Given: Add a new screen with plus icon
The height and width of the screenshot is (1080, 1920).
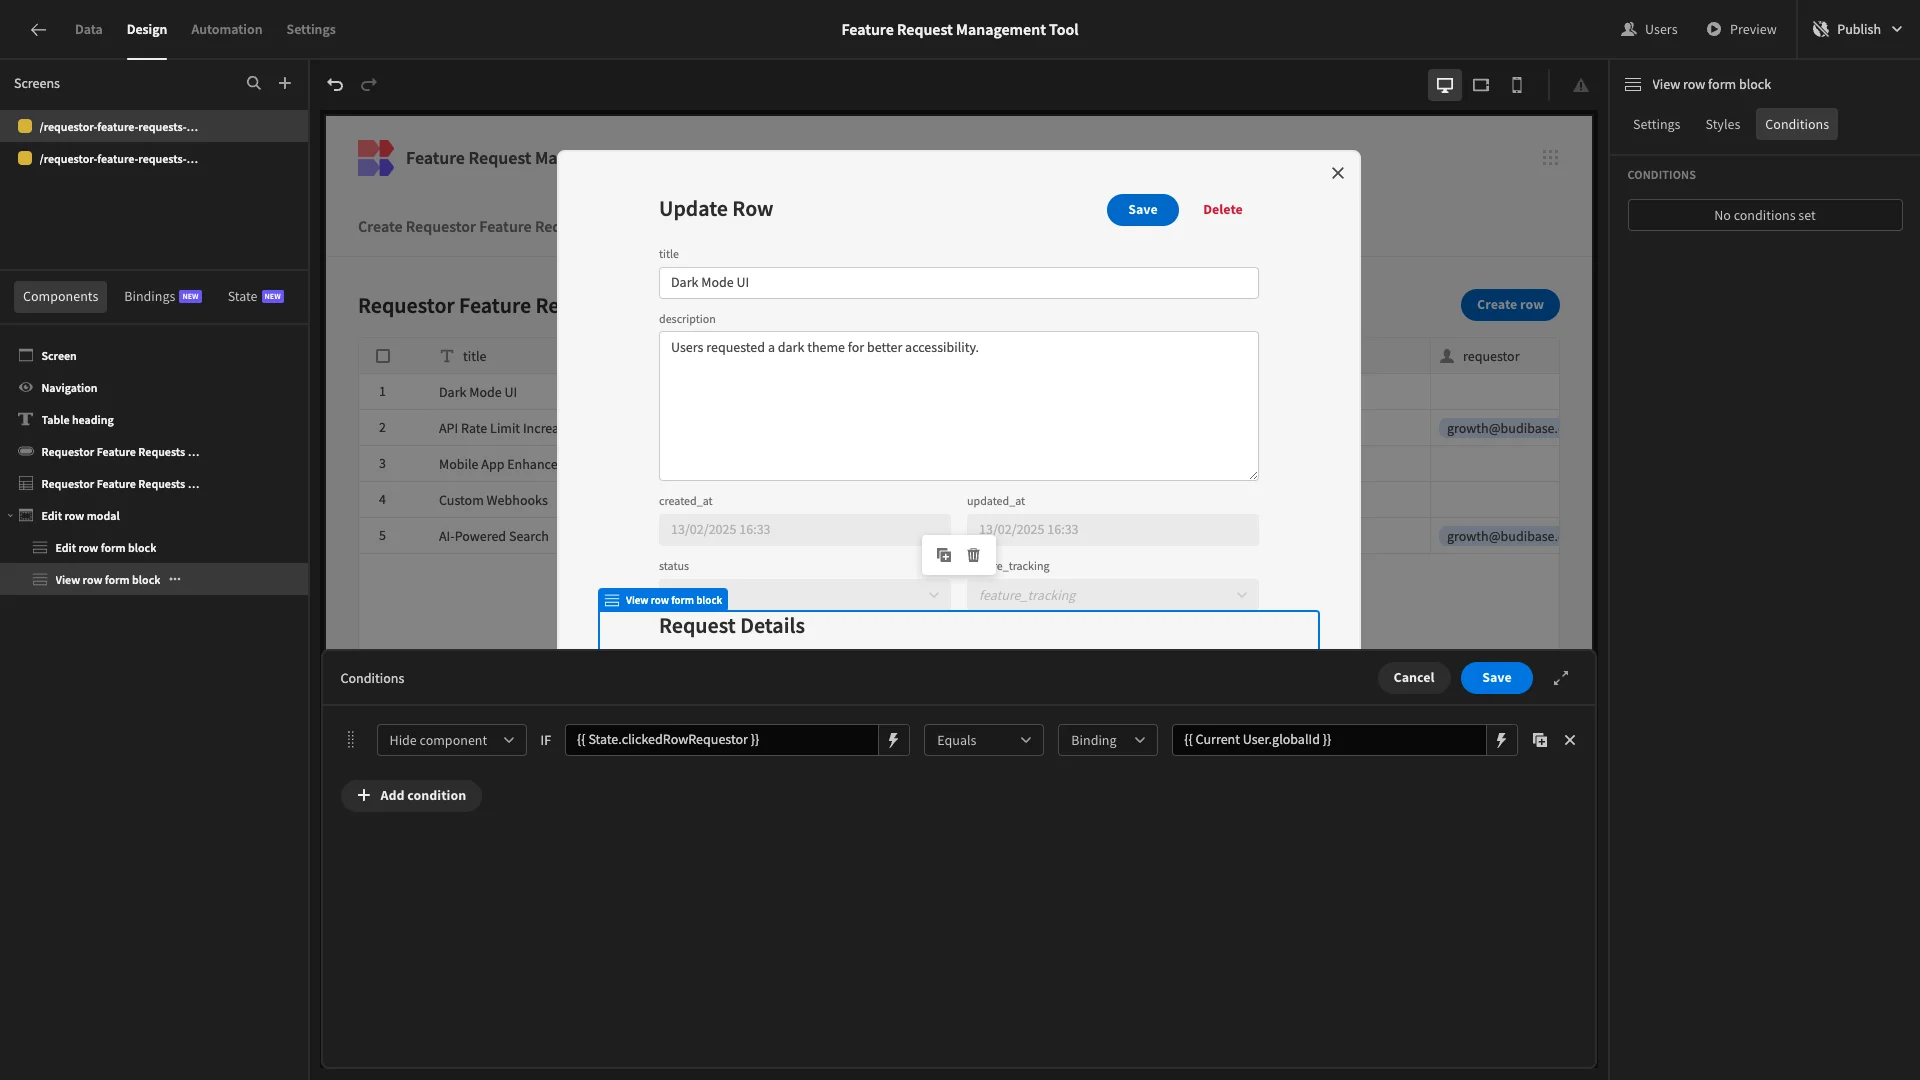Looking at the screenshot, I should (285, 84).
